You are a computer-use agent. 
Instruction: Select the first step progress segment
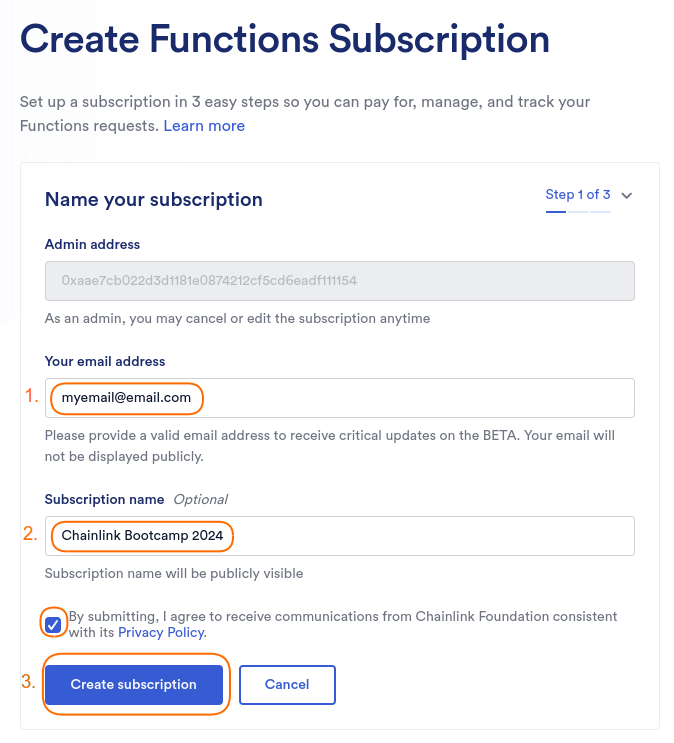click(556, 212)
